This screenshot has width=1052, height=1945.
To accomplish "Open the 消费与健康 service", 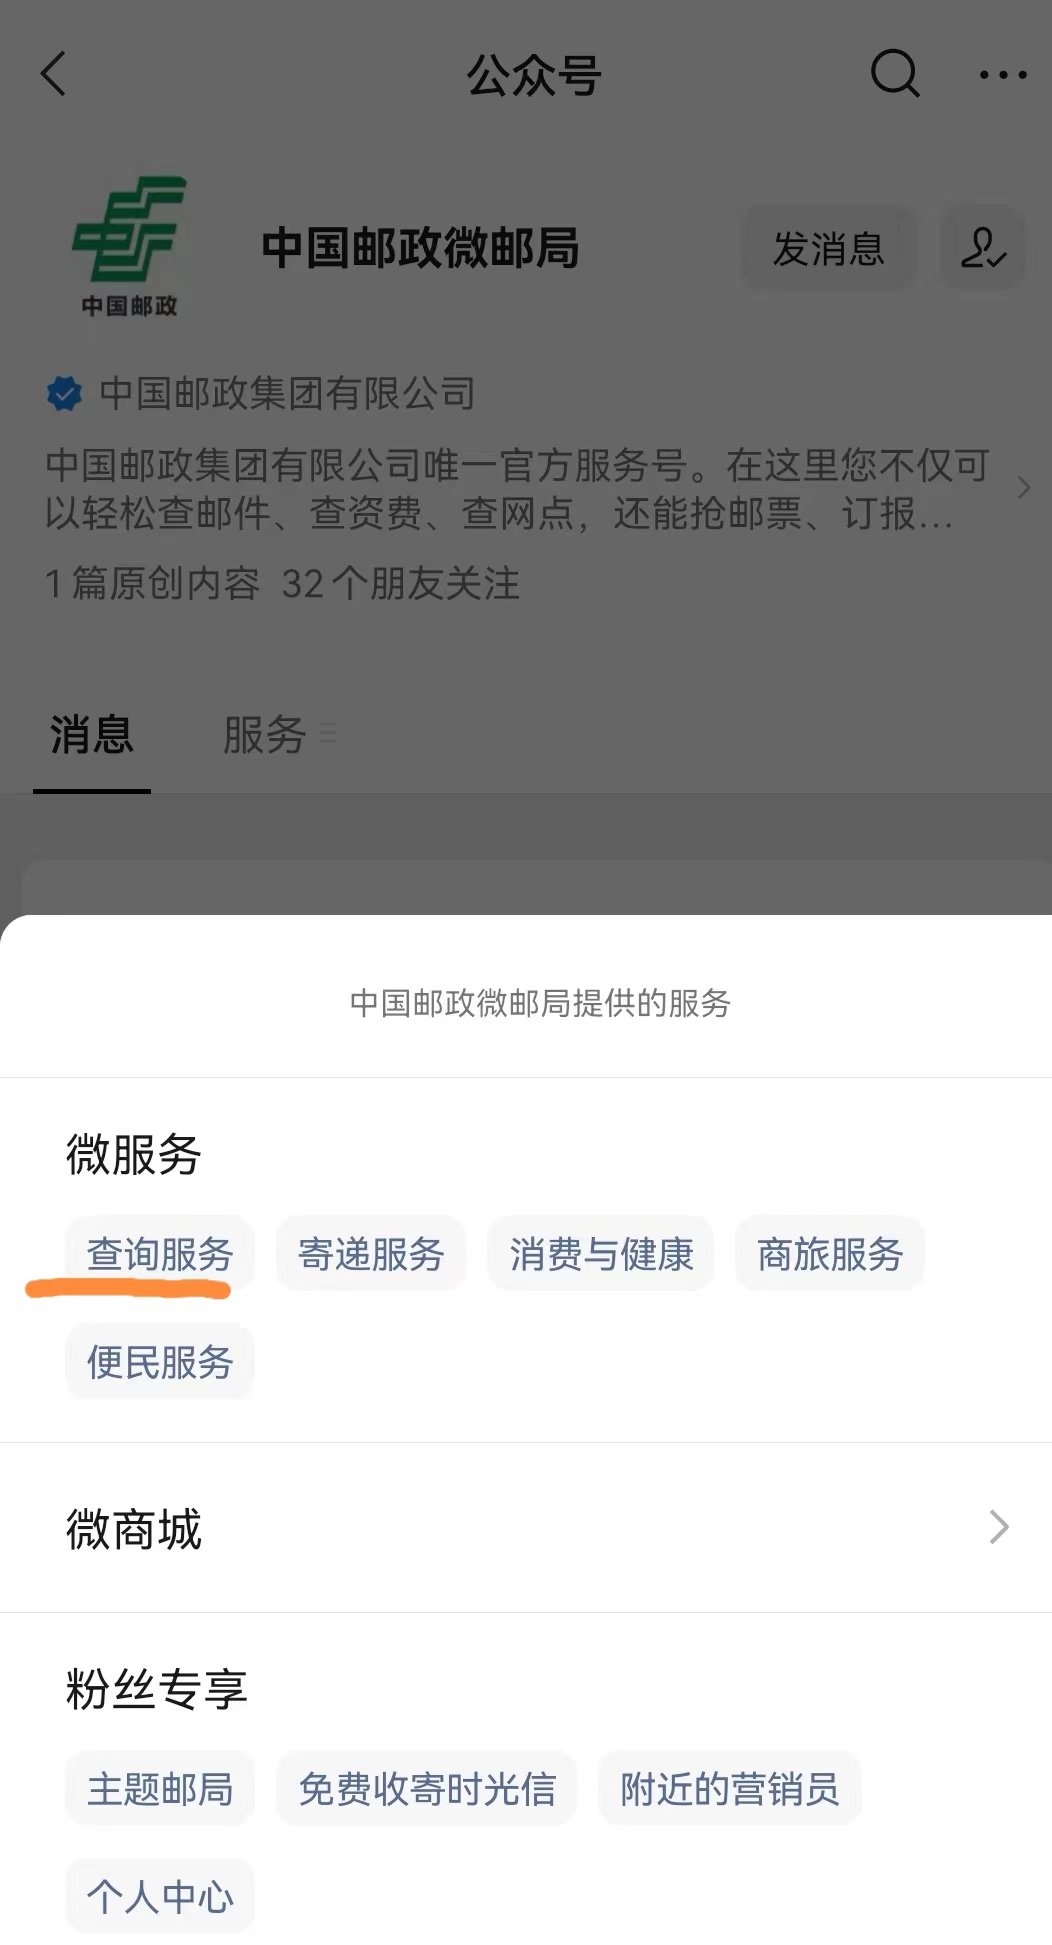I will tap(600, 1253).
